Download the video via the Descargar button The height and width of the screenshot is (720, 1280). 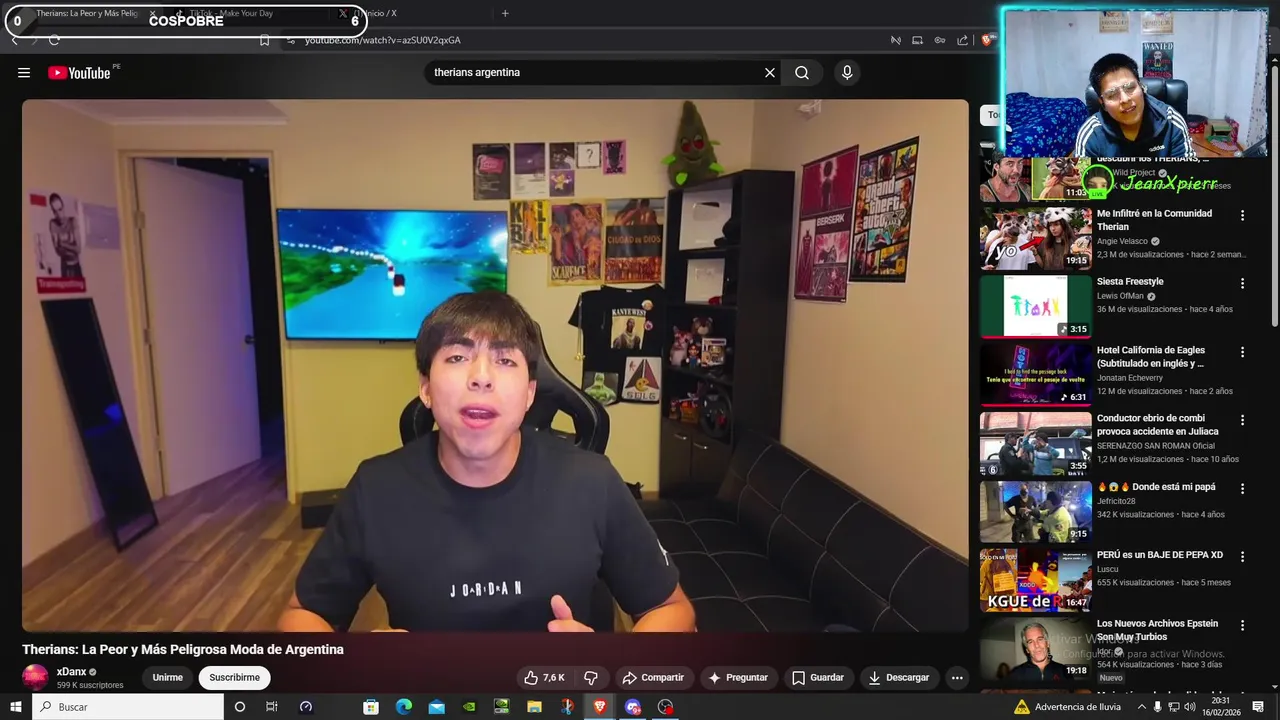click(899, 677)
